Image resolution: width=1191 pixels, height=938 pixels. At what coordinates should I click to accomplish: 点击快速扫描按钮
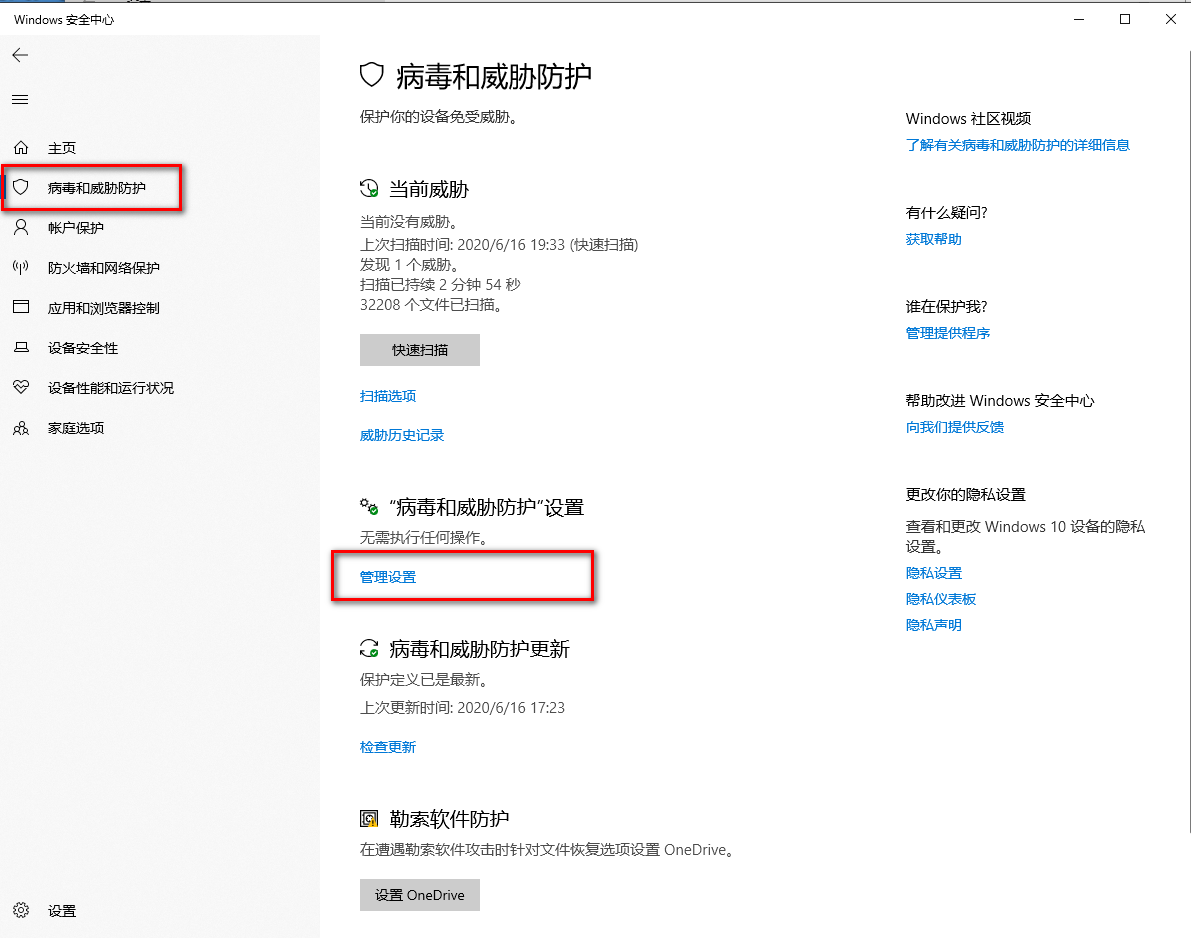point(419,350)
